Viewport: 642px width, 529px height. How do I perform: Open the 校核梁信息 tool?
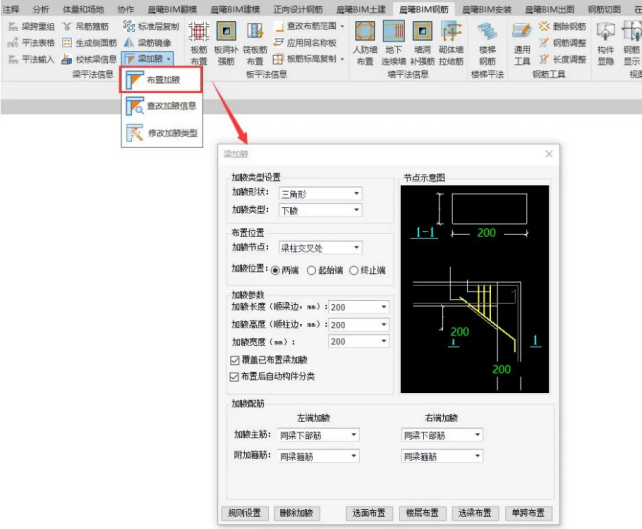89,59
